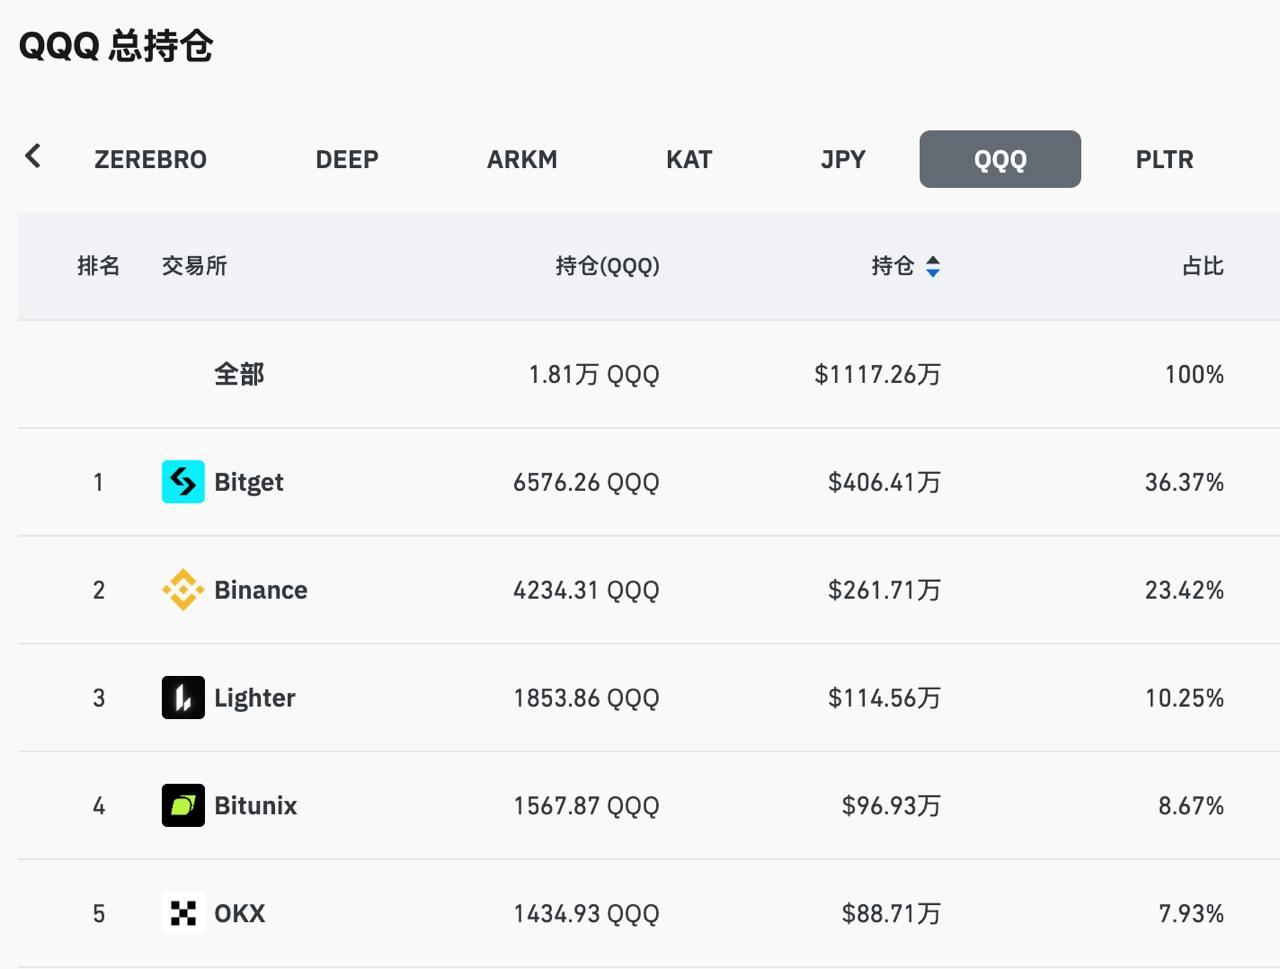Image resolution: width=1280 pixels, height=969 pixels.
Task: Click the Lighter exchange logo icon
Action: (x=183, y=698)
